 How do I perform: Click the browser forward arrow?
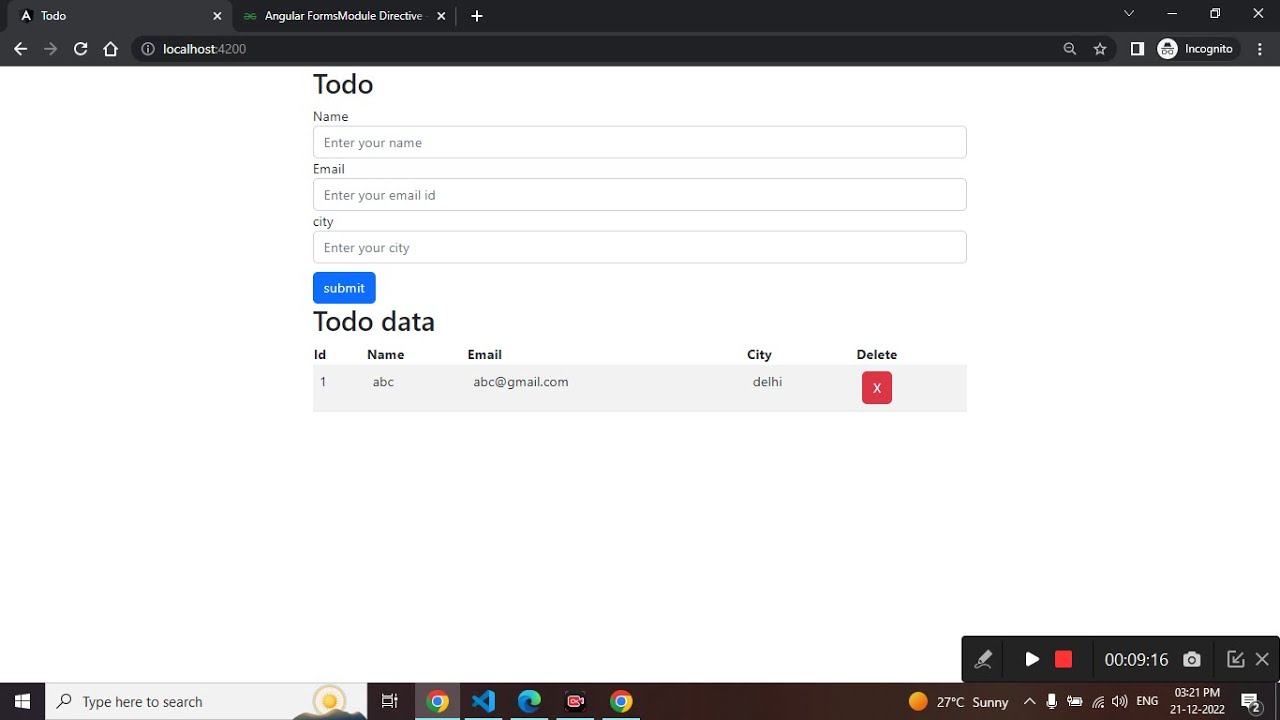50,49
